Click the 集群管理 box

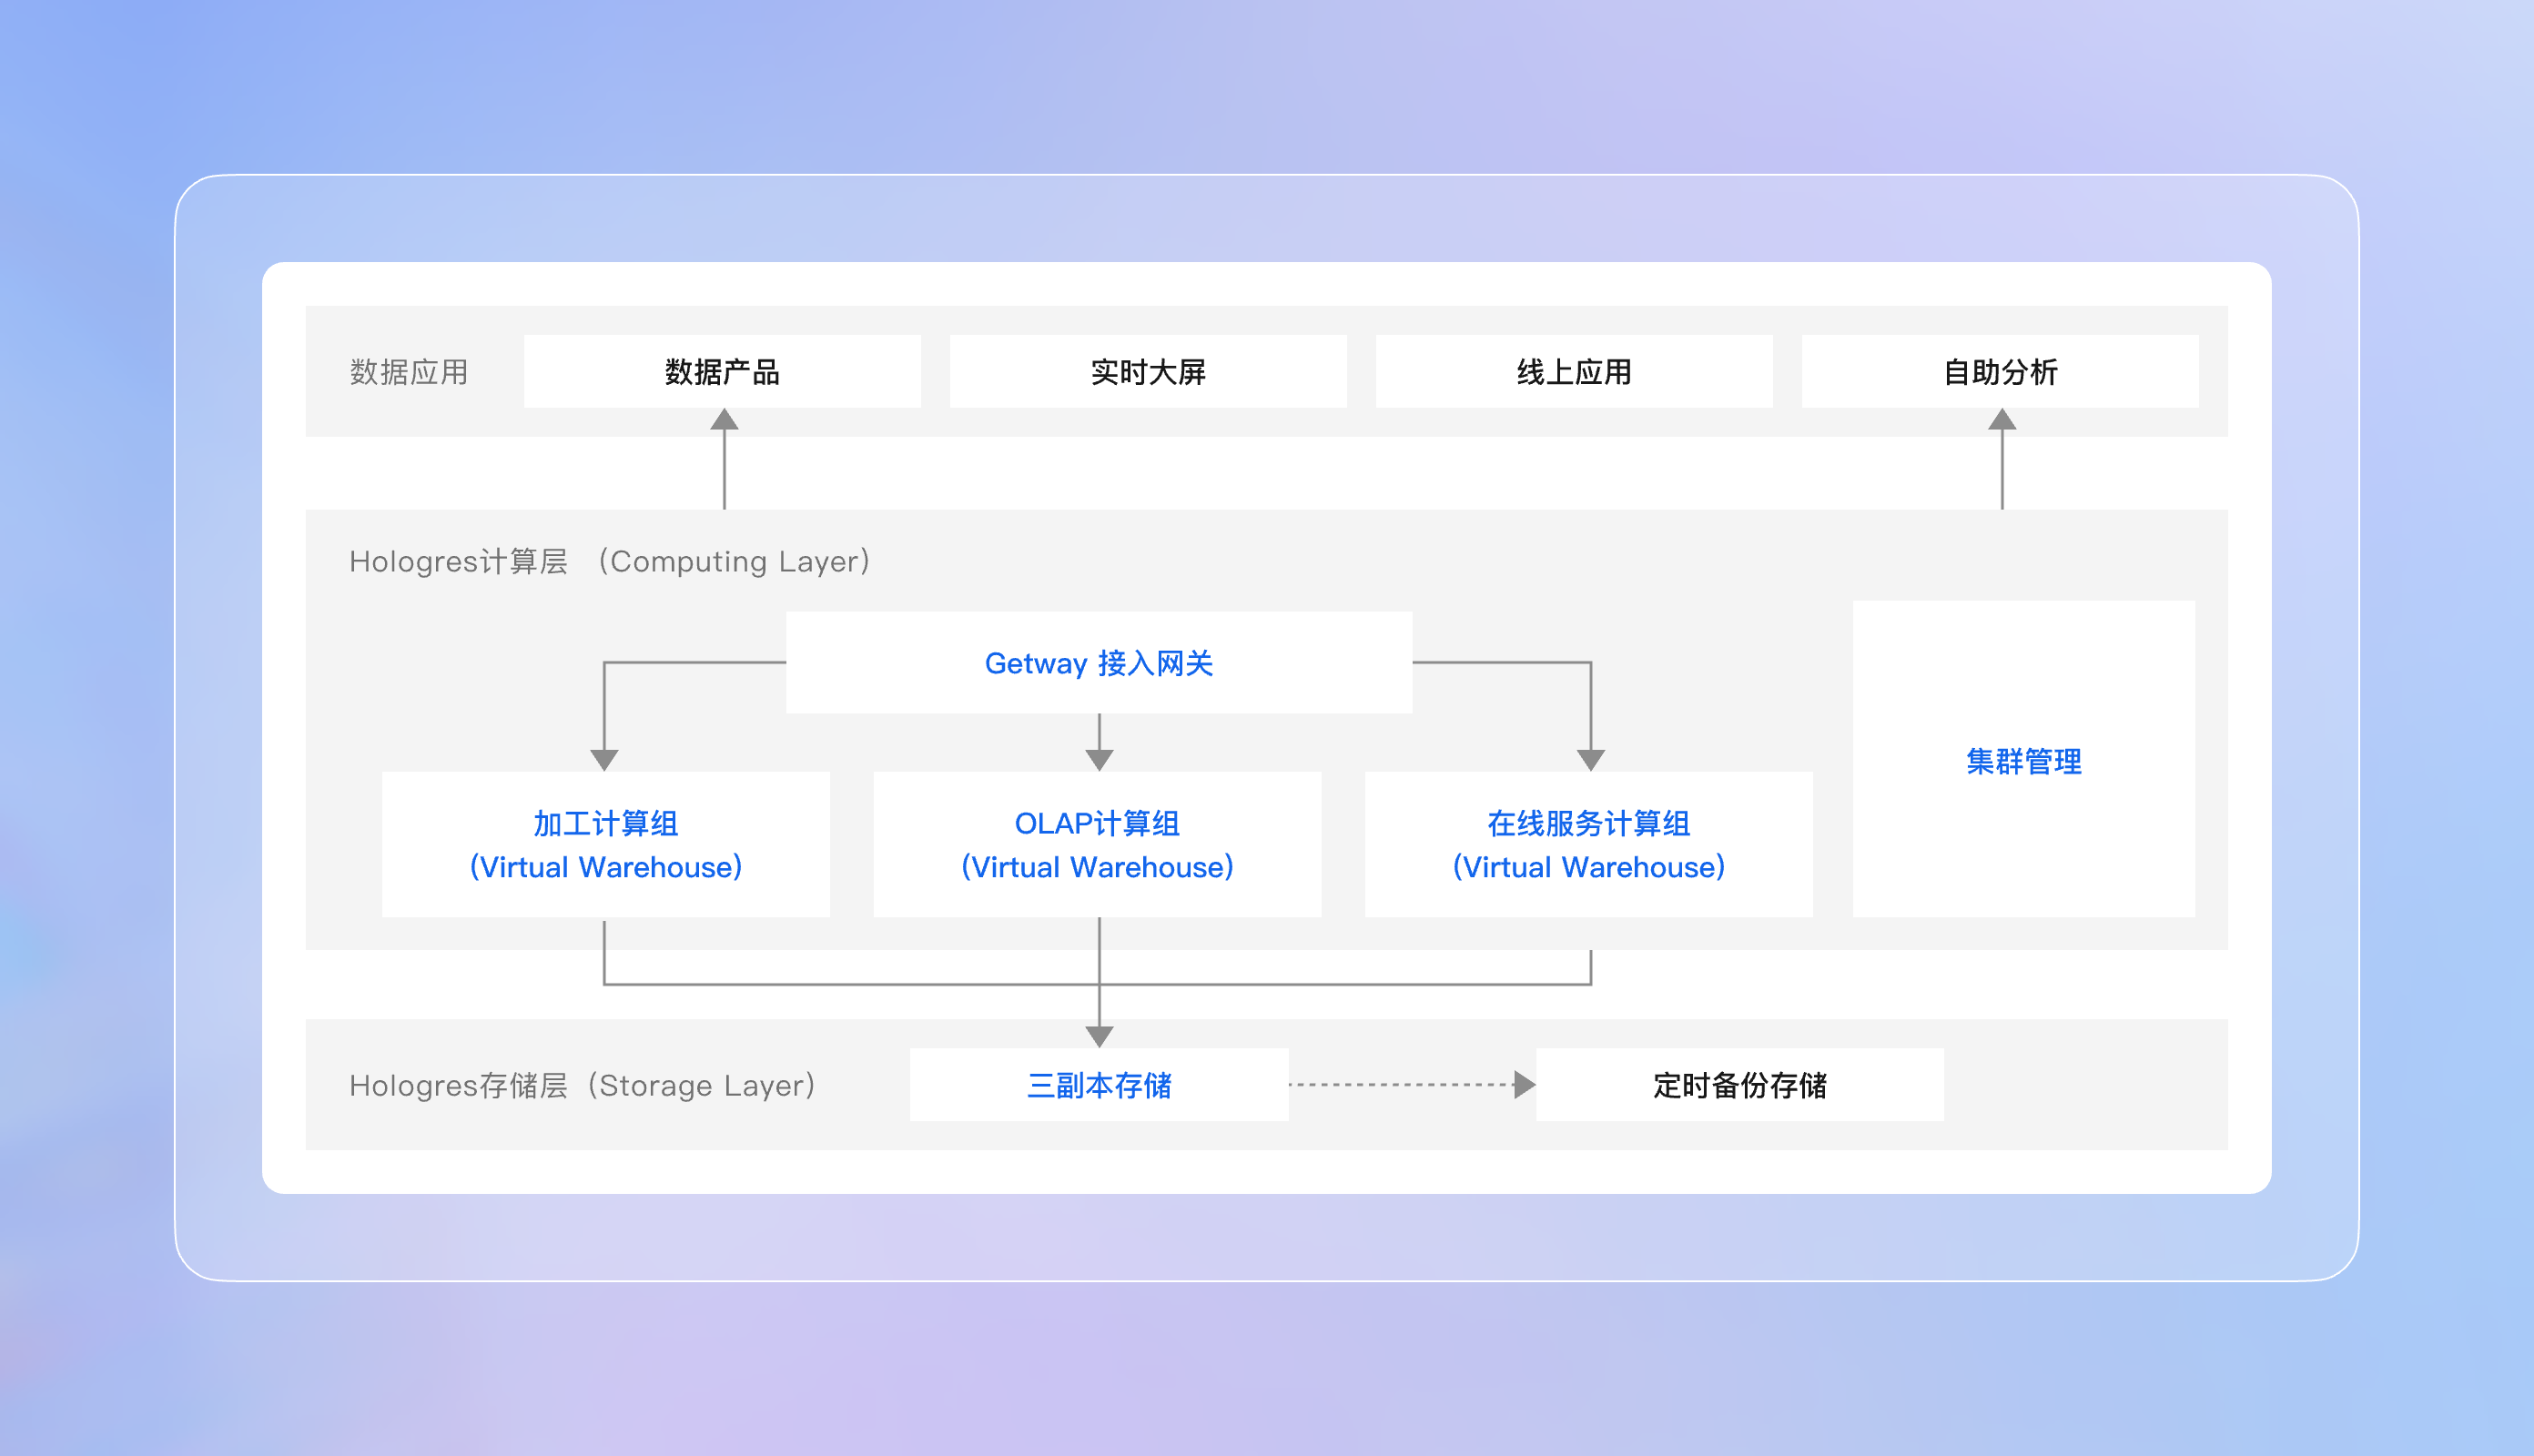2024,759
